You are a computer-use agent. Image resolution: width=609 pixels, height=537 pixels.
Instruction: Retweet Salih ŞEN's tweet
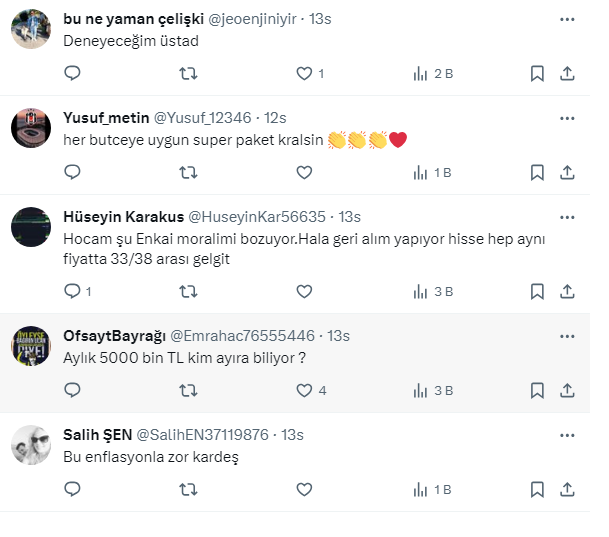[x=187, y=489]
